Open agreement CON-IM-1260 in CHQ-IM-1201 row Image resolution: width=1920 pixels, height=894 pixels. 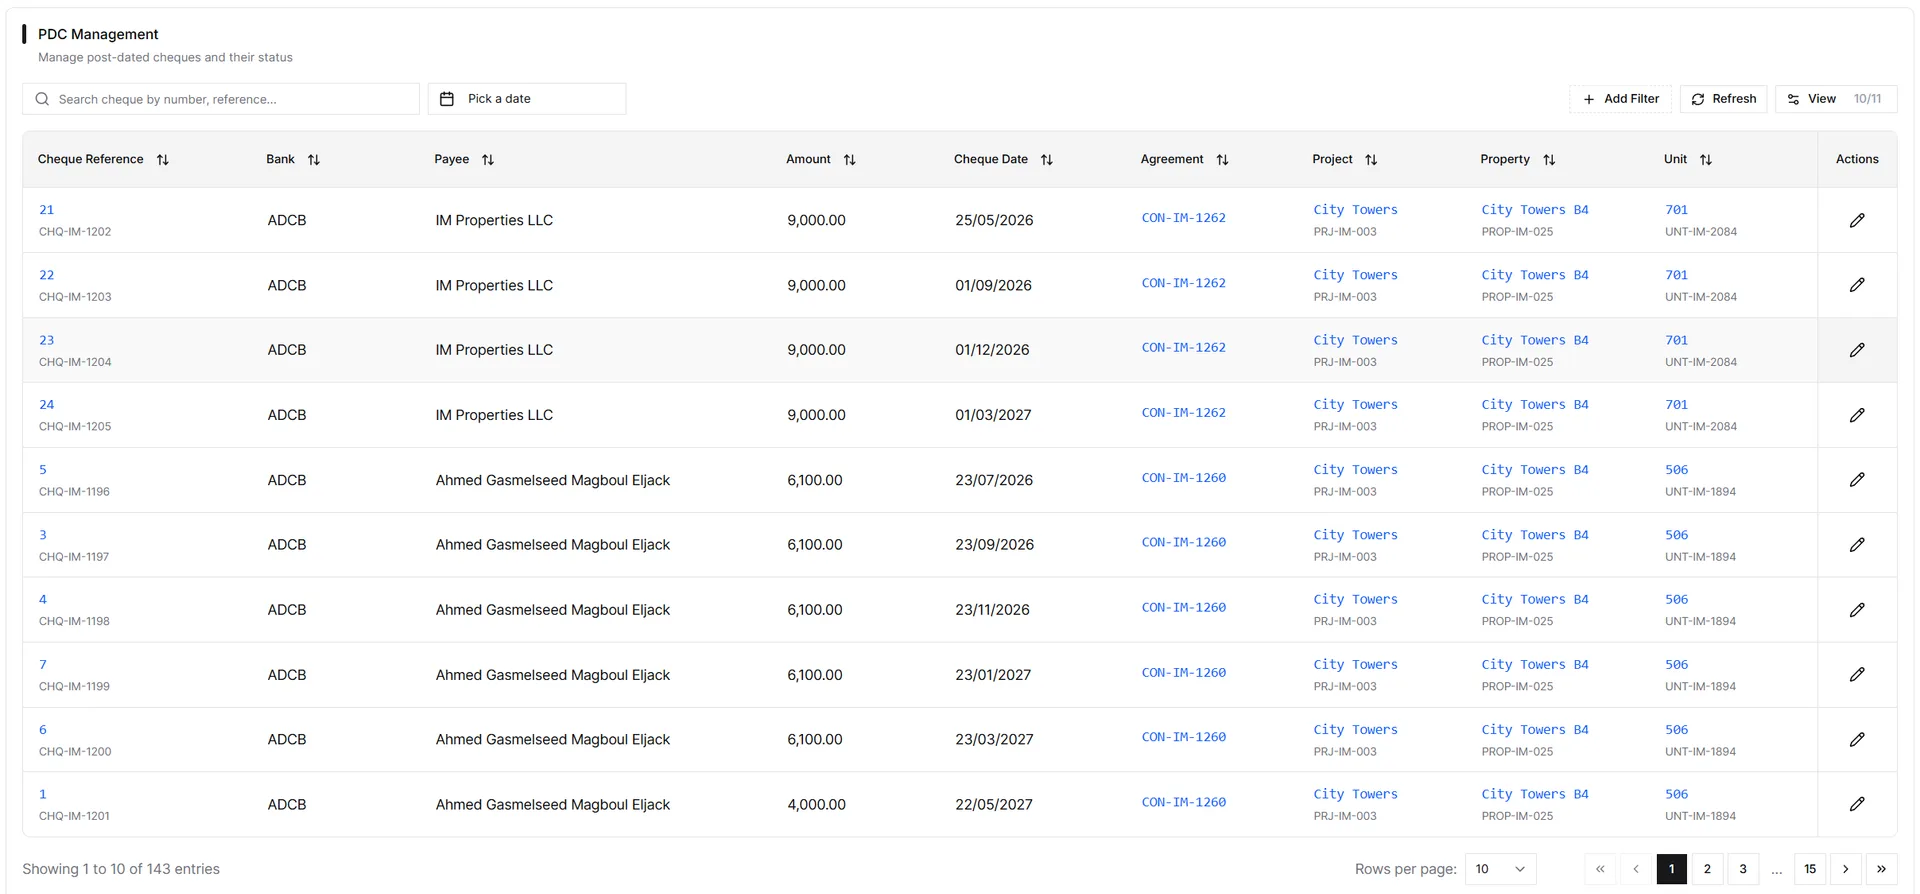(1183, 802)
